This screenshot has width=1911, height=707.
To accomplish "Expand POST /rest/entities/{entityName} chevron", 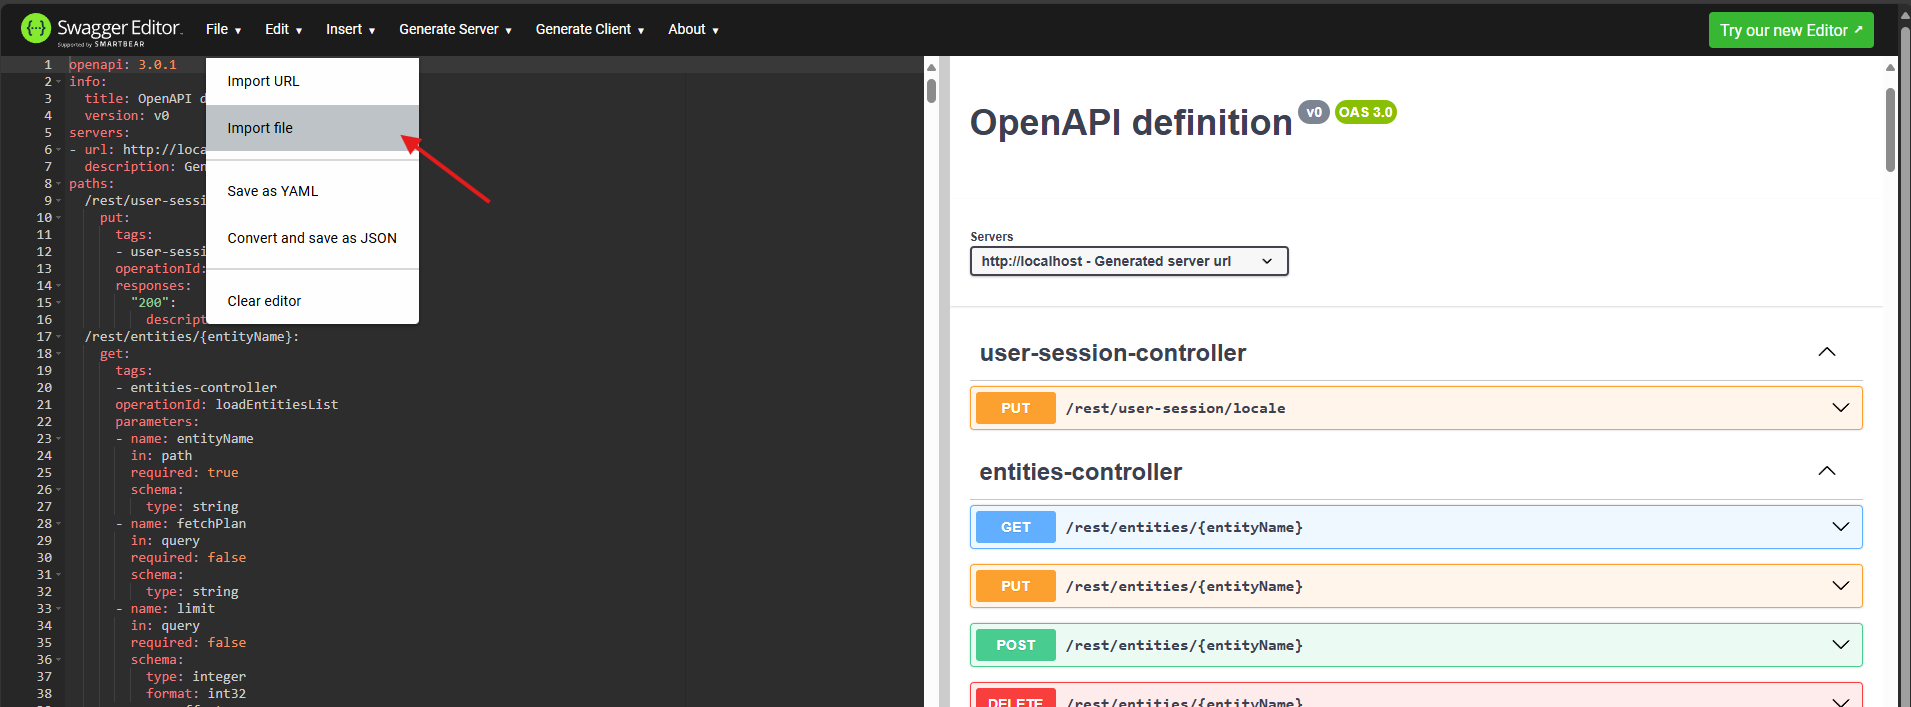I will pyautogui.click(x=1841, y=645).
